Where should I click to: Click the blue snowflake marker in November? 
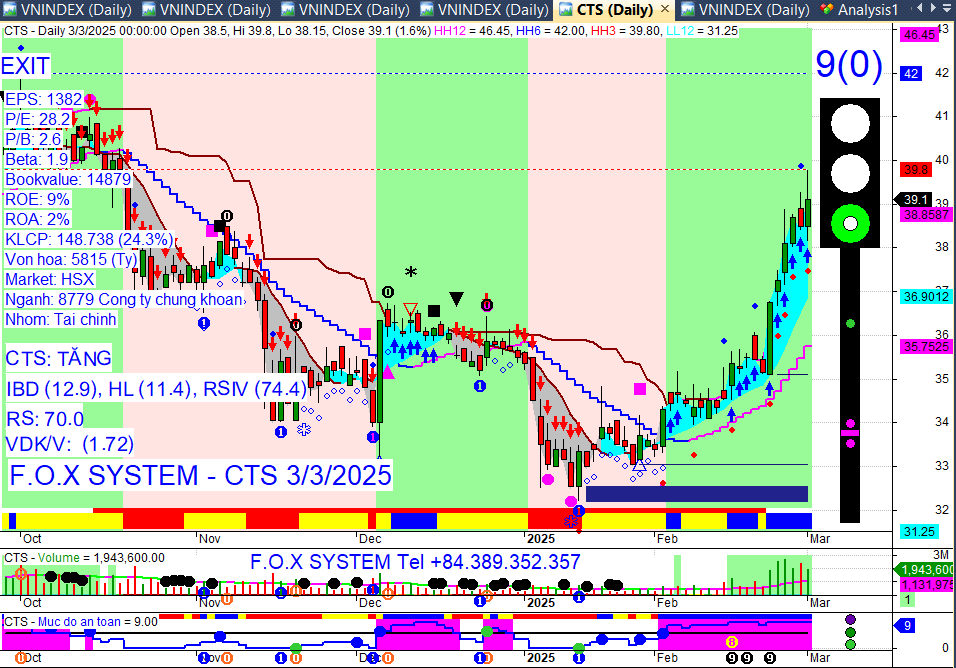coord(304,430)
